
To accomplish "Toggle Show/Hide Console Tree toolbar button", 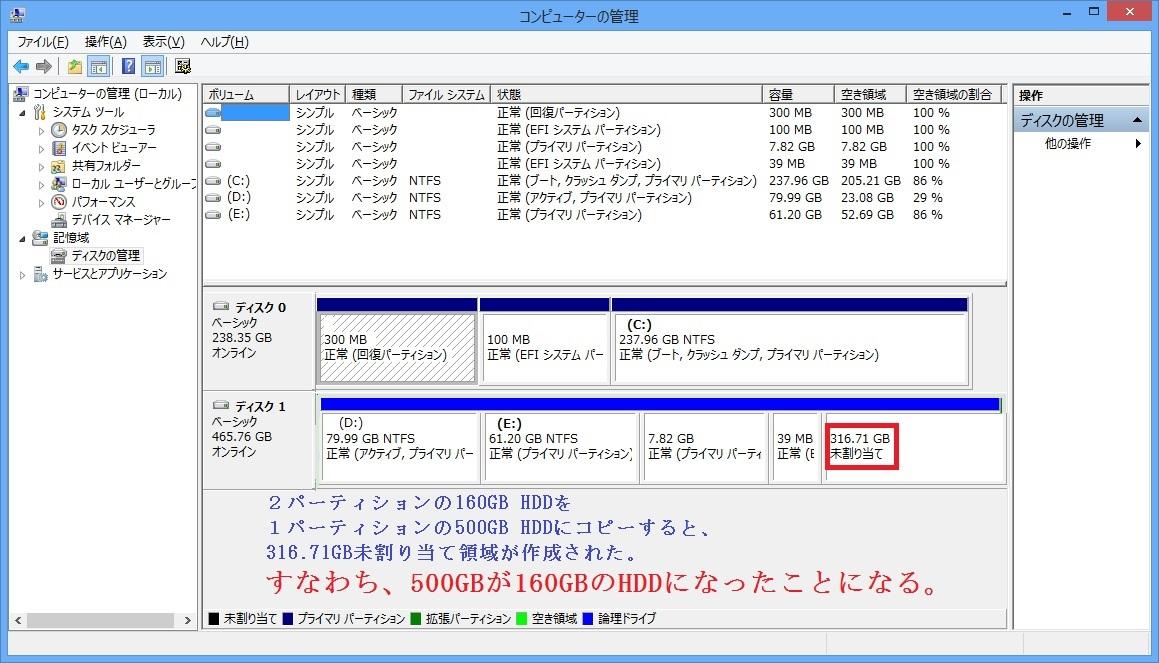I will point(99,66).
